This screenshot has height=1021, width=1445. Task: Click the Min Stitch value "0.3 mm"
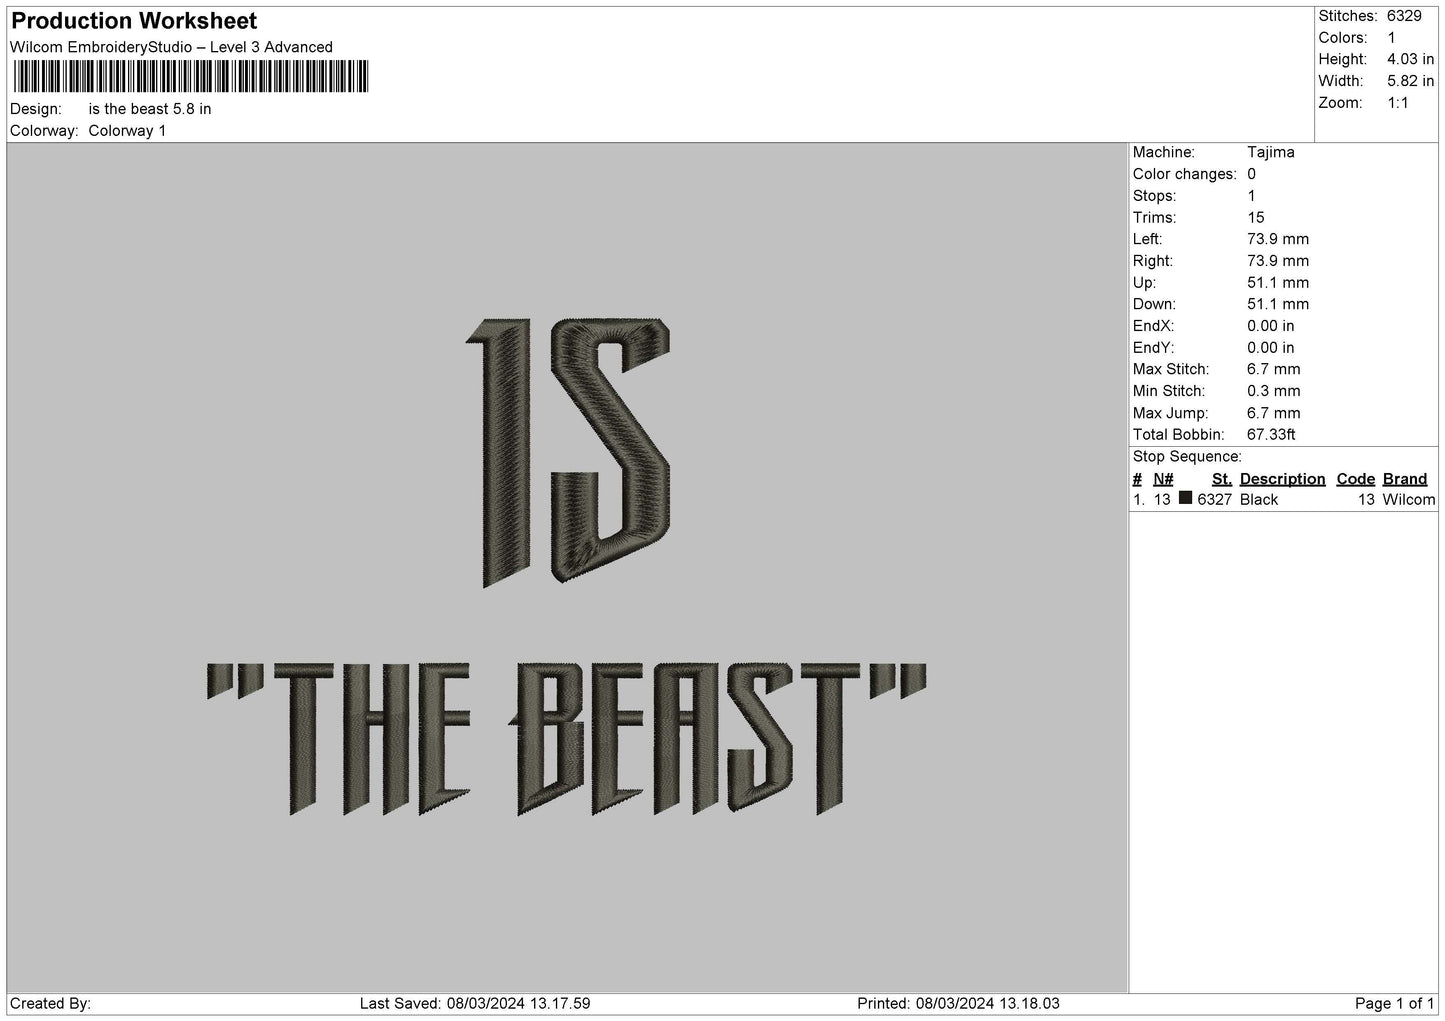click(1274, 391)
